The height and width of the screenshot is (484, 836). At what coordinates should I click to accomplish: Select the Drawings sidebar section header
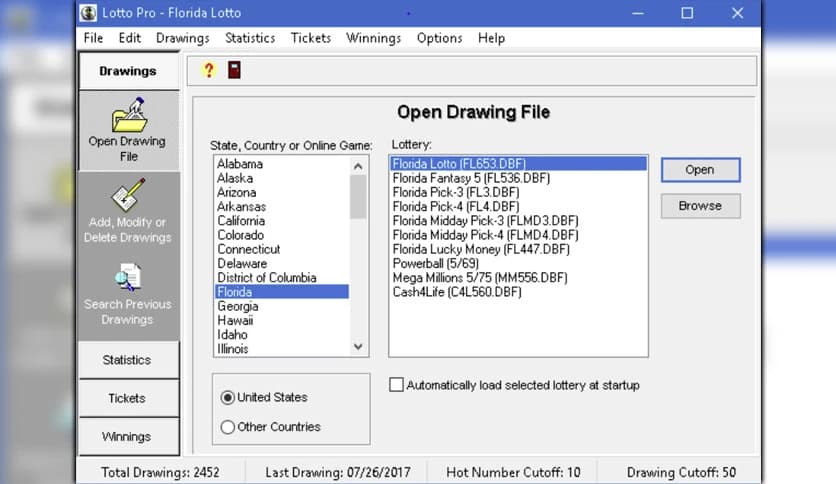click(128, 71)
